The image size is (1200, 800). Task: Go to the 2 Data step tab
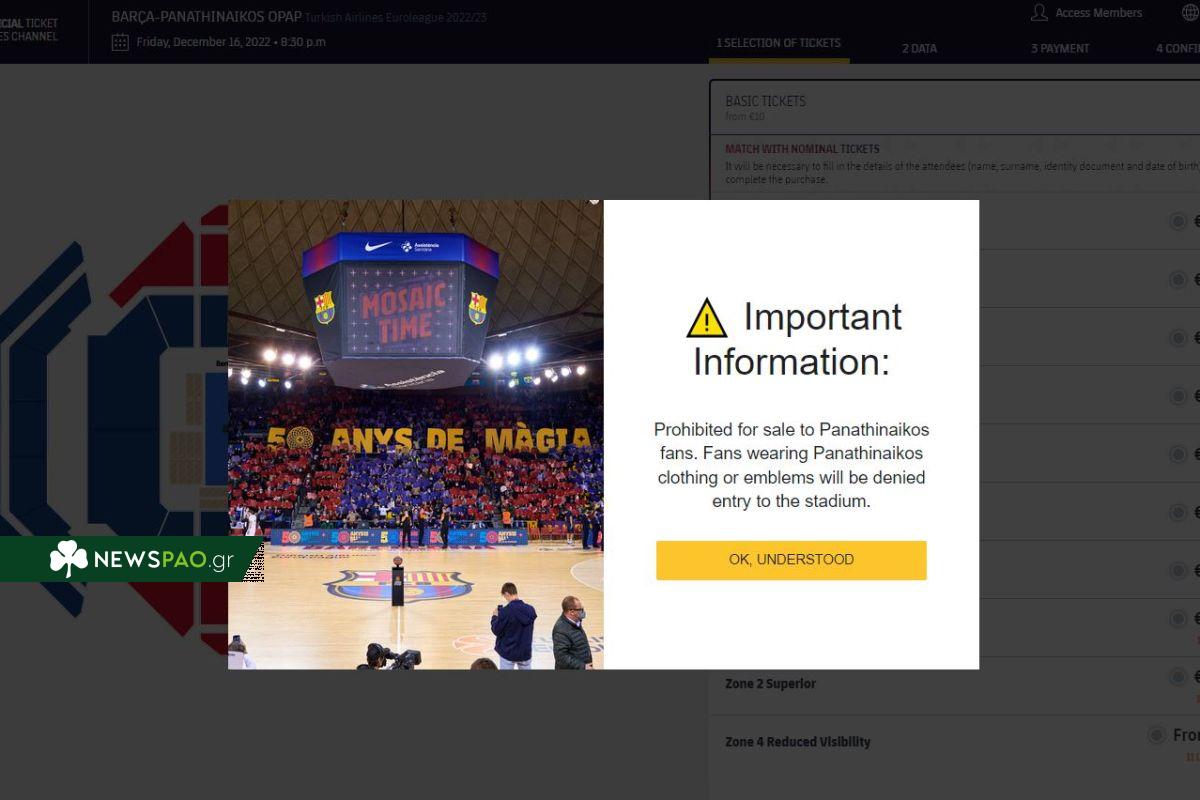919,48
